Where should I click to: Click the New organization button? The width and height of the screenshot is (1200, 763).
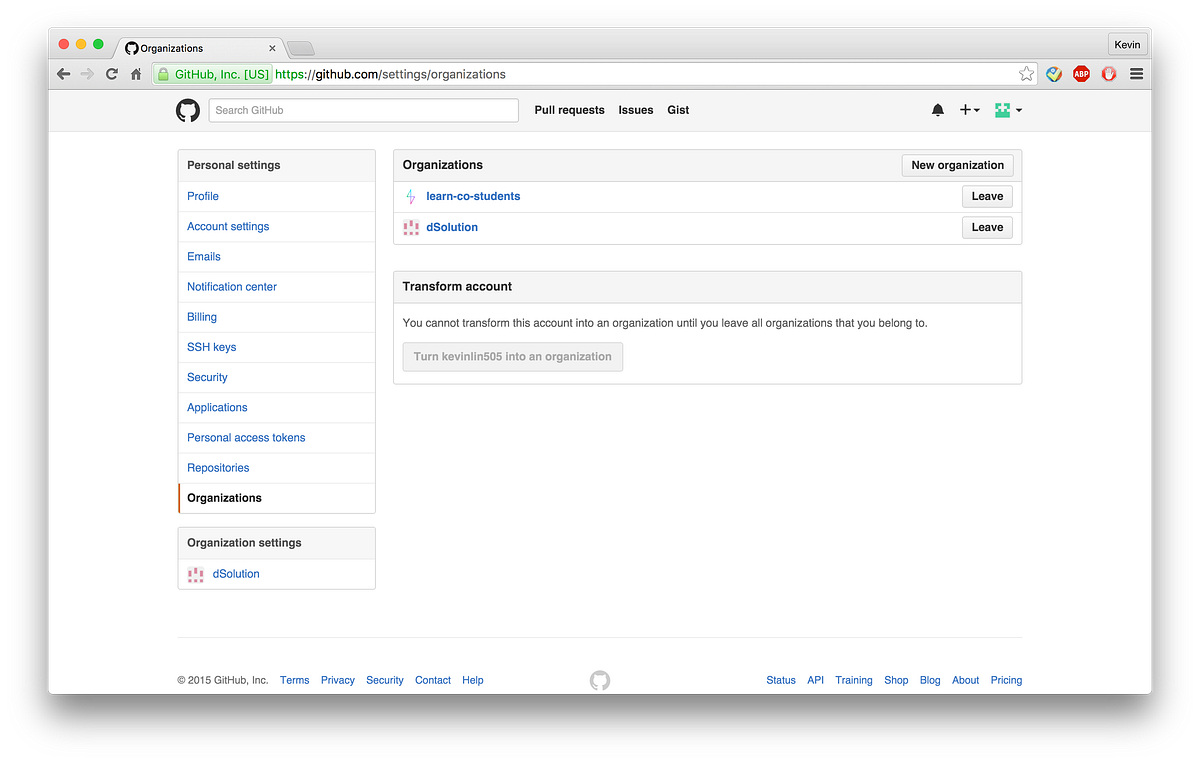point(957,164)
